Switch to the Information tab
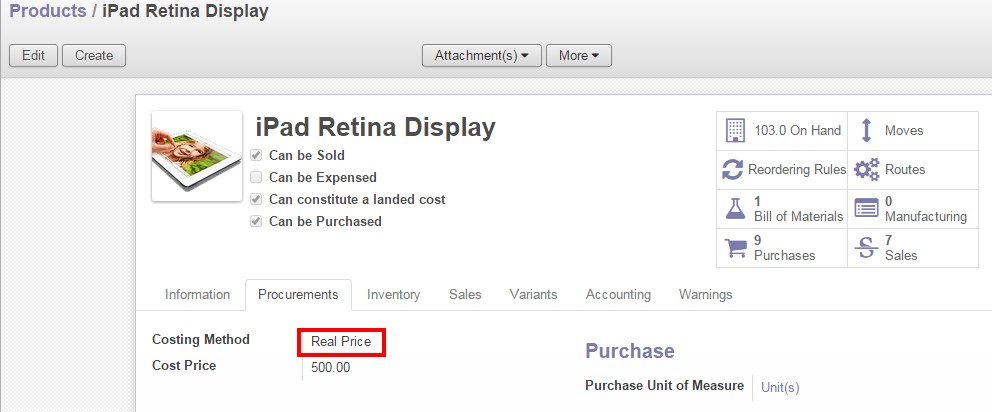 [197, 294]
